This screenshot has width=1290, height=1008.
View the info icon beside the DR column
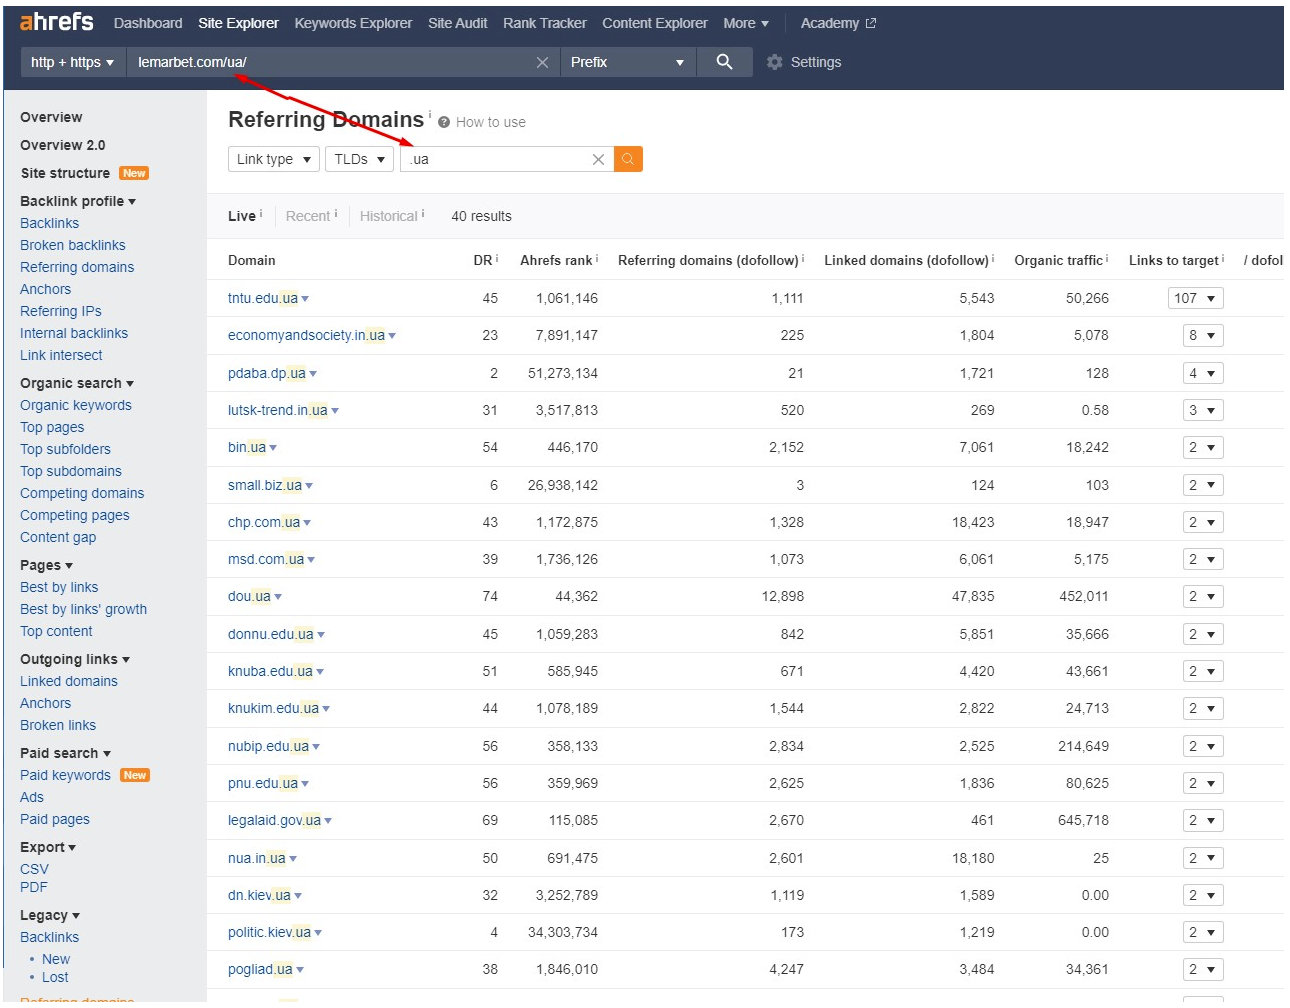(x=495, y=256)
